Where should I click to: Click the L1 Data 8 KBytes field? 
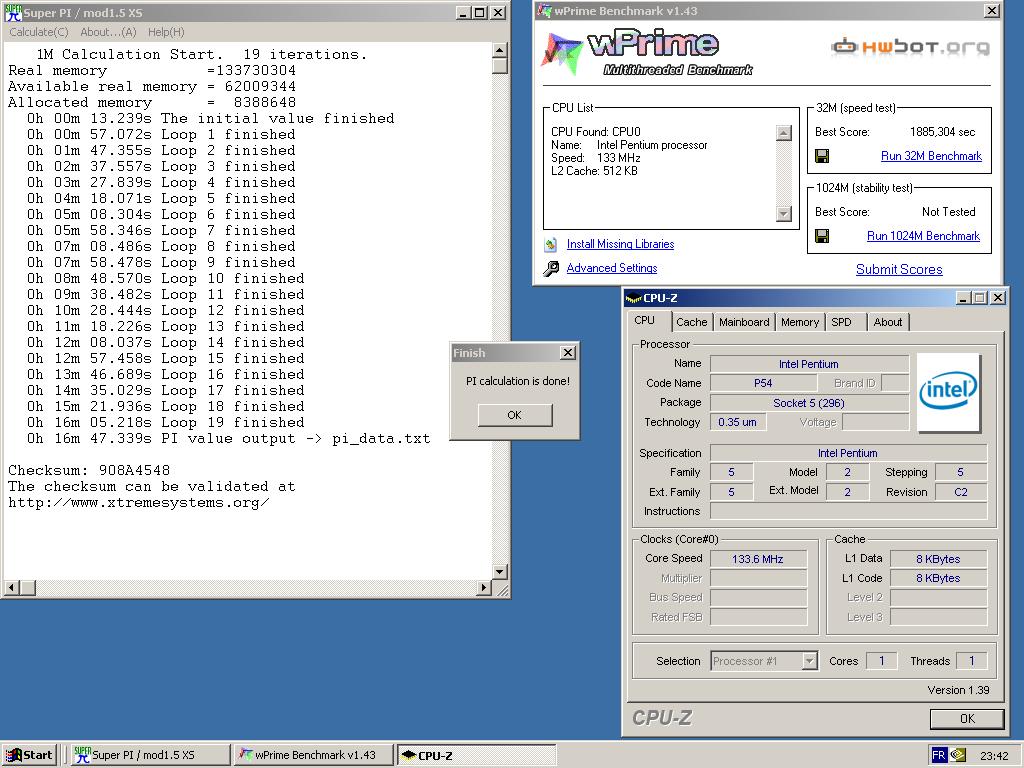click(938, 559)
